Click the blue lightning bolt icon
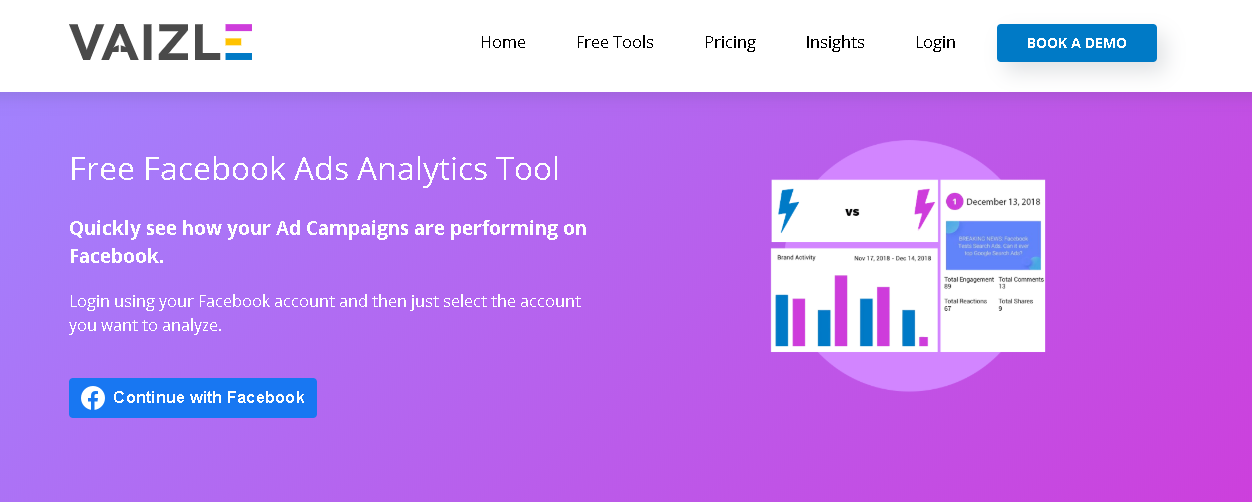The height and width of the screenshot is (502, 1252). (789, 210)
